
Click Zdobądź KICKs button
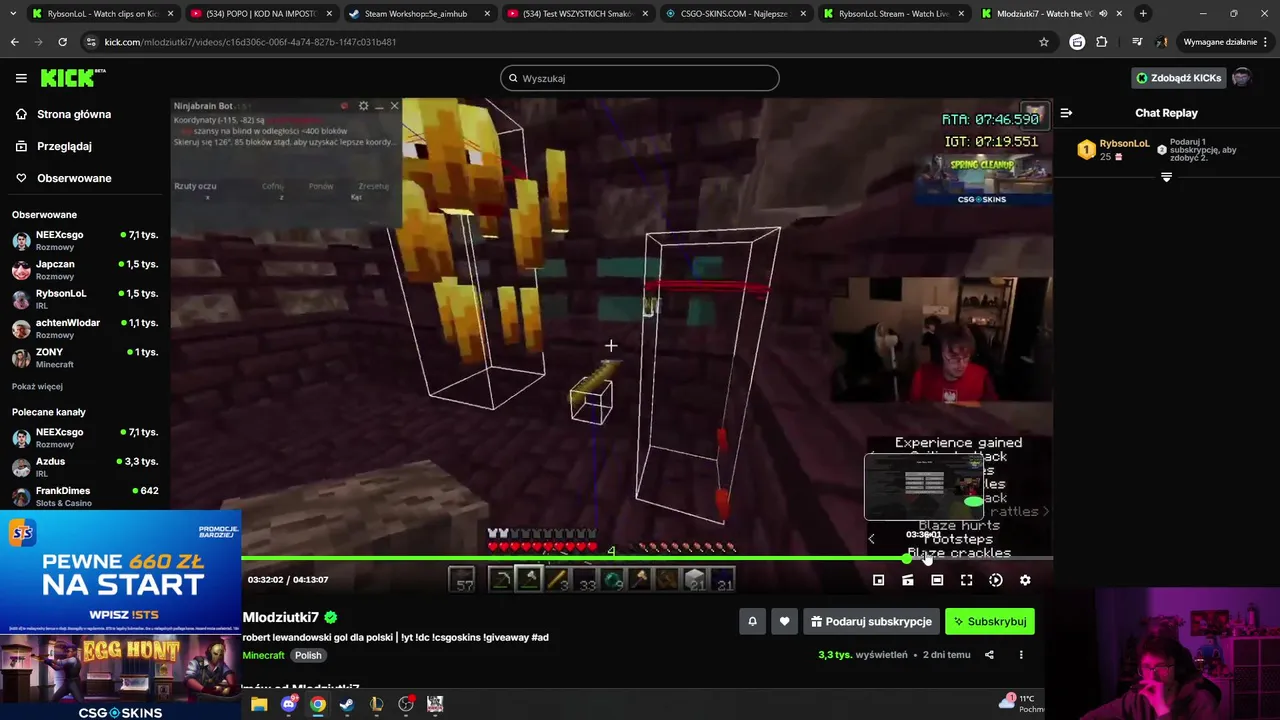pos(1178,78)
